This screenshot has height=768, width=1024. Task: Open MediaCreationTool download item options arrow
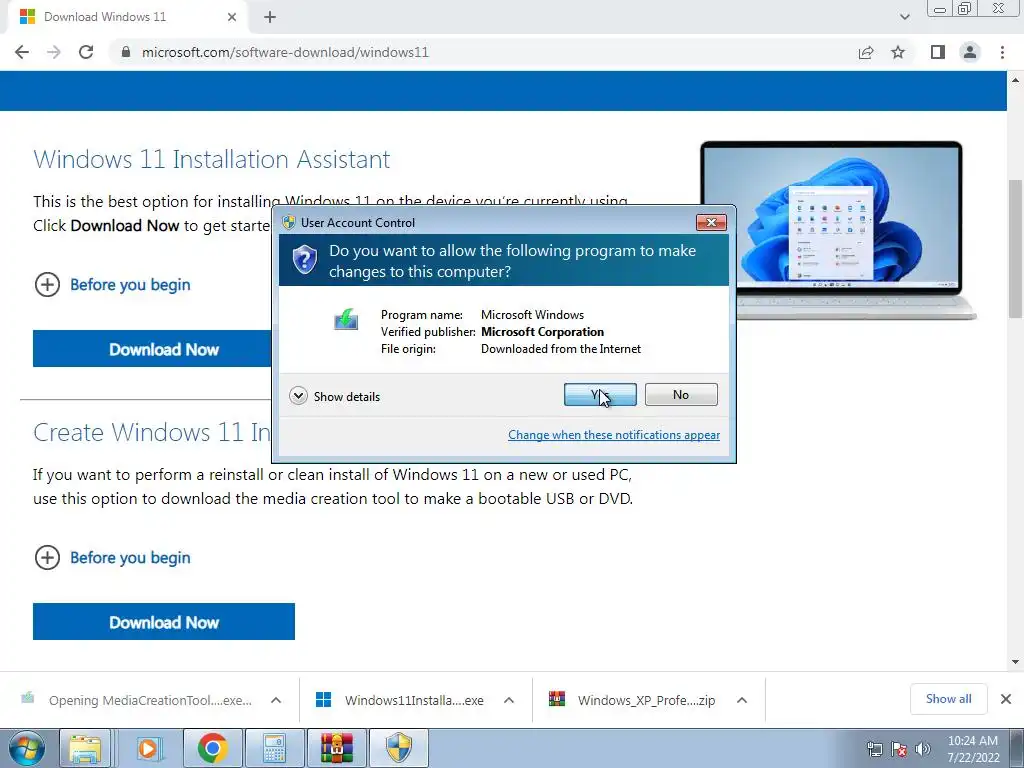click(276, 700)
